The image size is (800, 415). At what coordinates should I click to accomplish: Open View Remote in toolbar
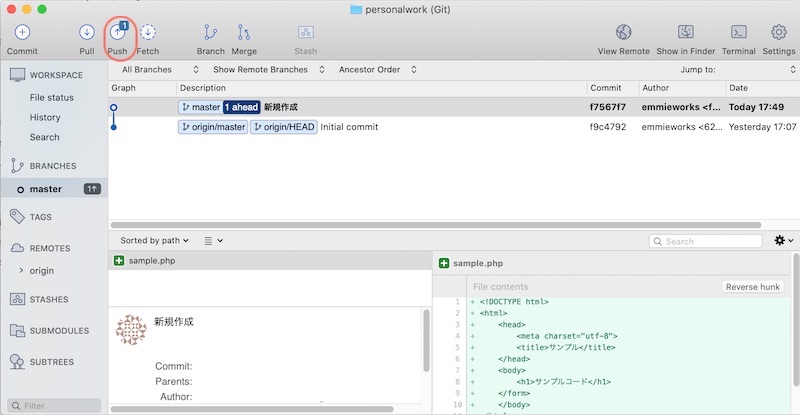pos(623,32)
